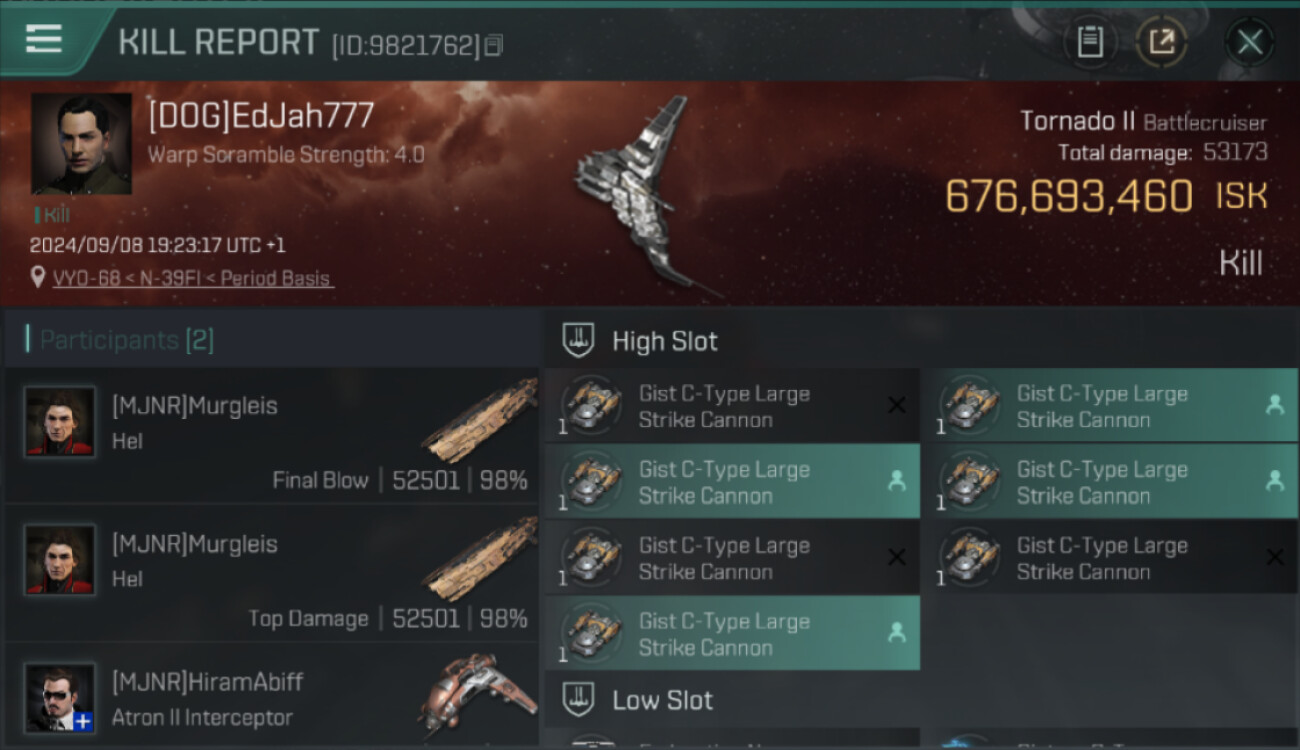This screenshot has width=1300, height=750.
Task: View EdJah777's pilot portrait
Action: click(x=81, y=144)
